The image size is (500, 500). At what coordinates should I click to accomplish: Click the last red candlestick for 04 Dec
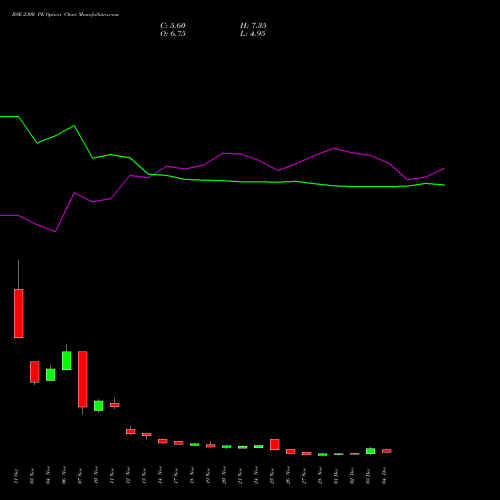pos(387,451)
